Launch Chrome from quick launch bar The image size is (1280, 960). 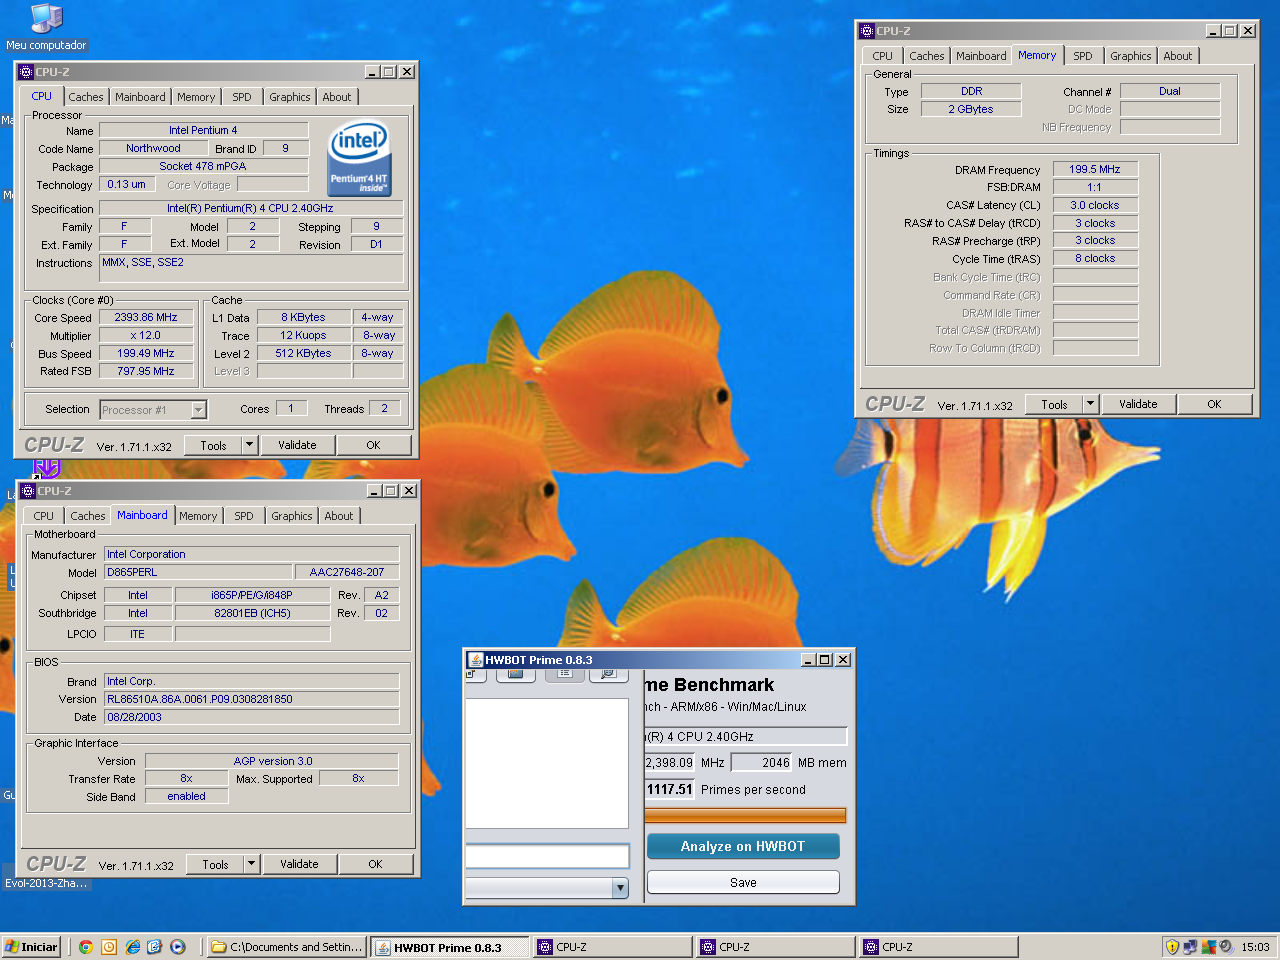click(86, 947)
